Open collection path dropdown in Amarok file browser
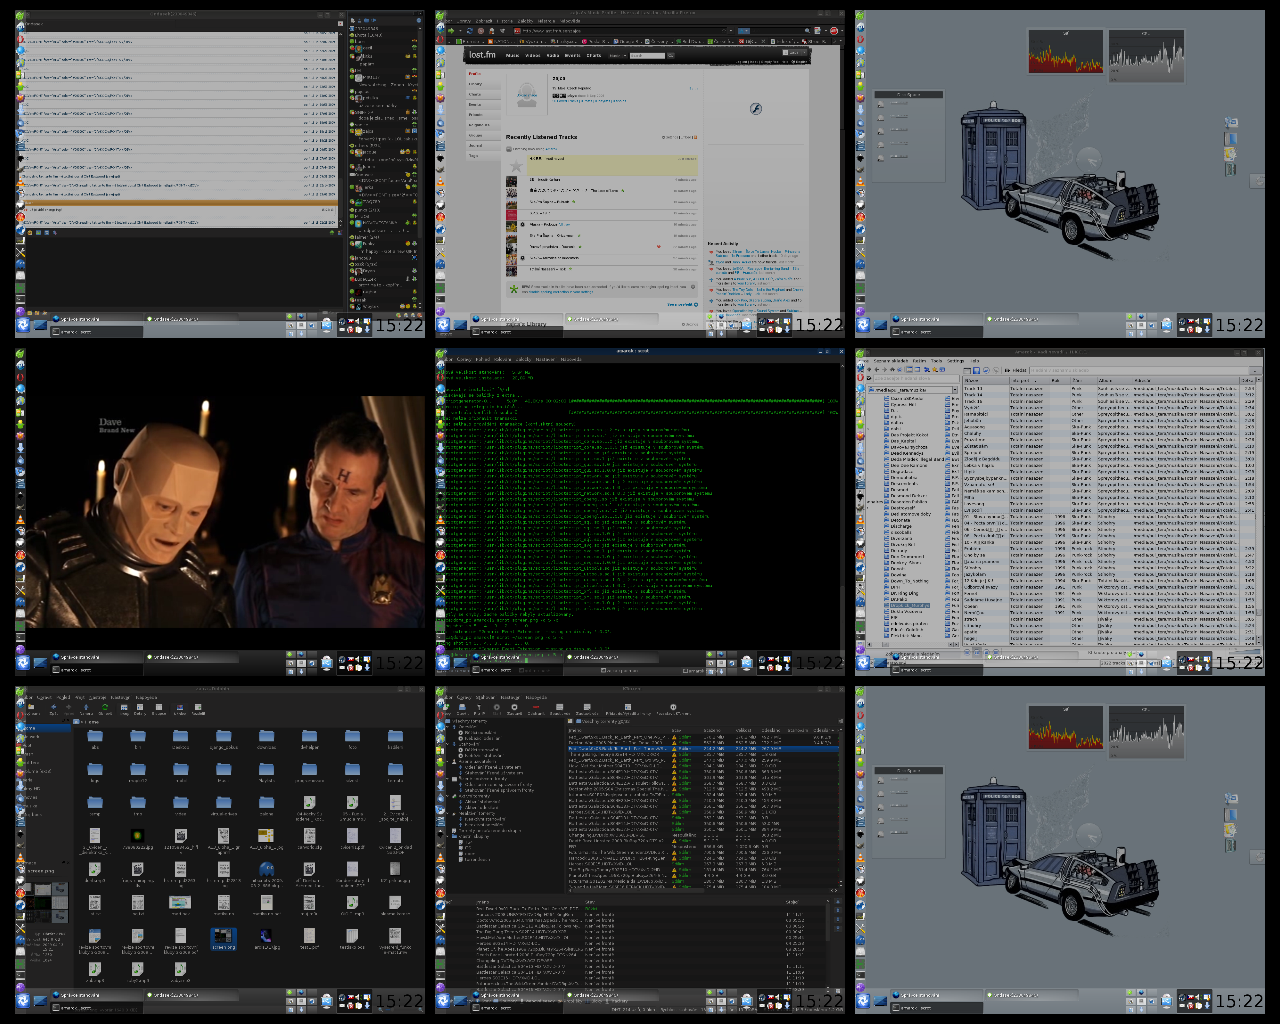The width and height of the screenshot is (1280, 1024). point(955,390)
